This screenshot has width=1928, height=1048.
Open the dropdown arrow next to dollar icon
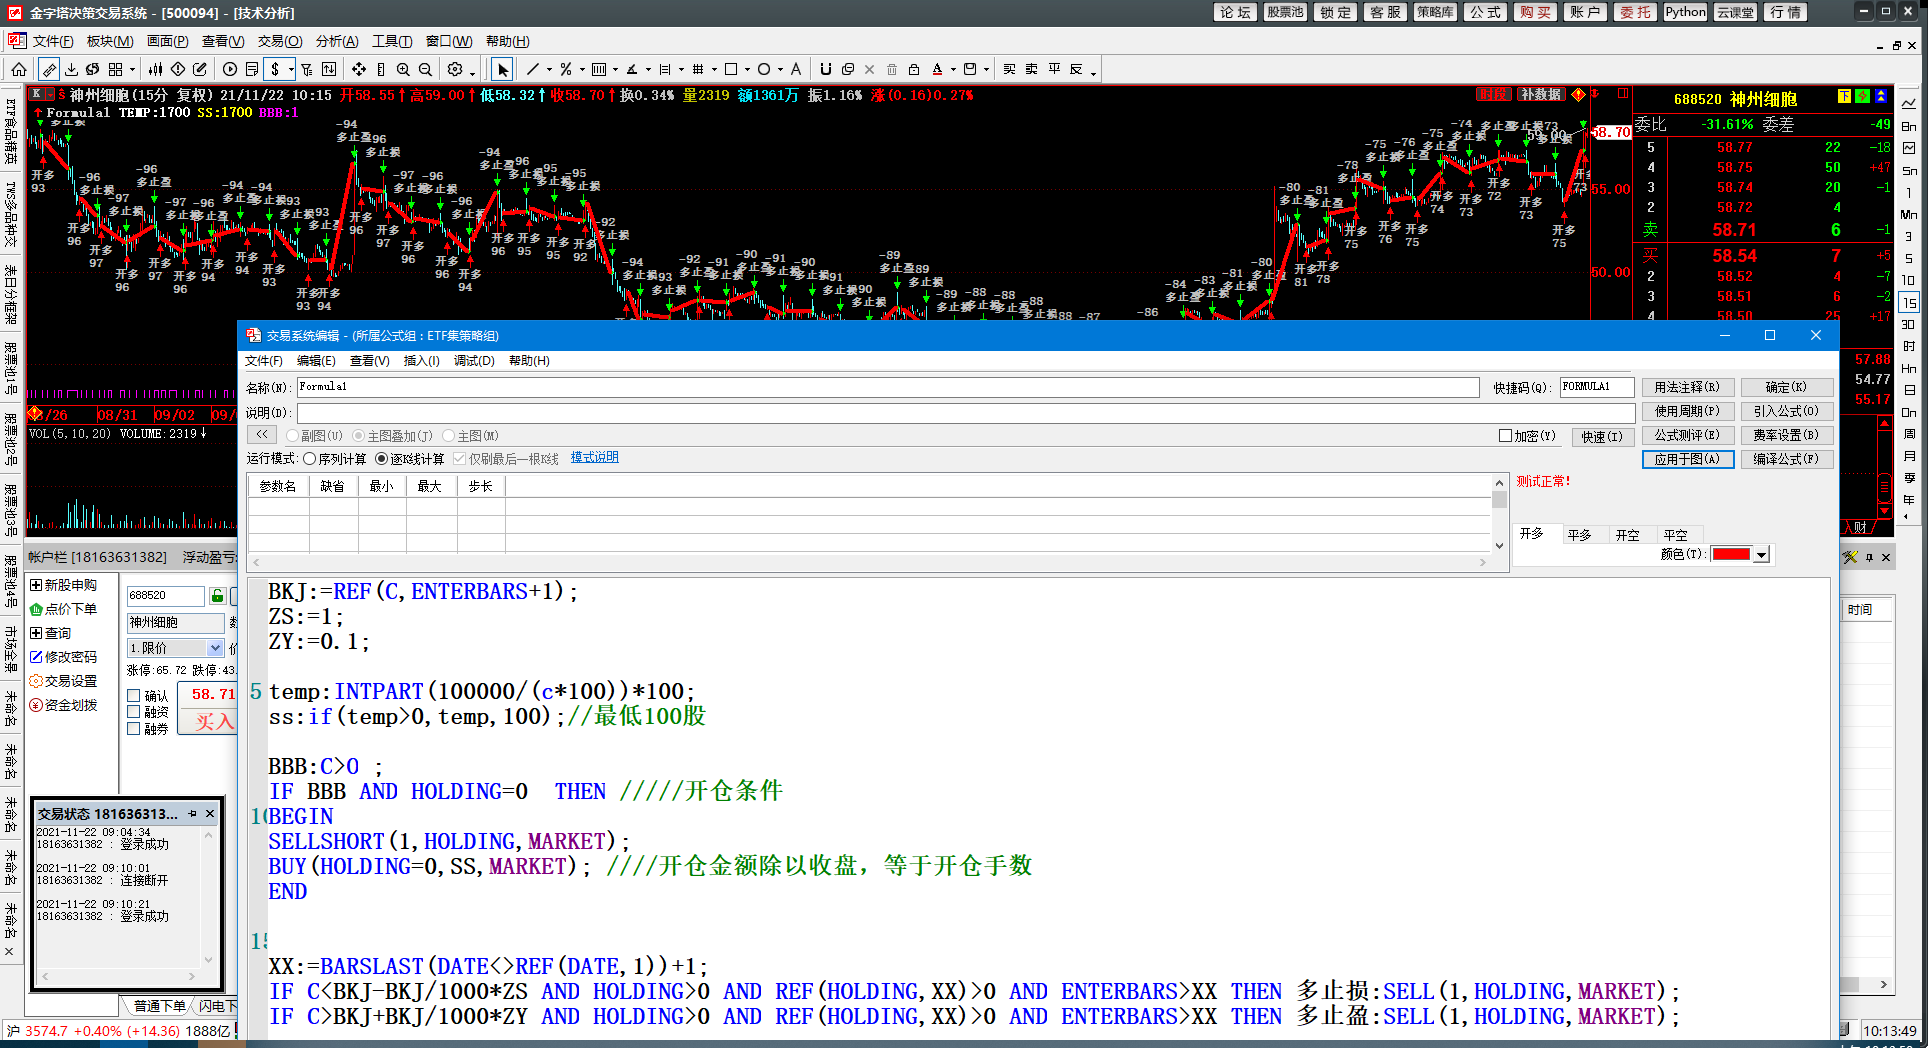pyautogui.click(x=290, y=70)
